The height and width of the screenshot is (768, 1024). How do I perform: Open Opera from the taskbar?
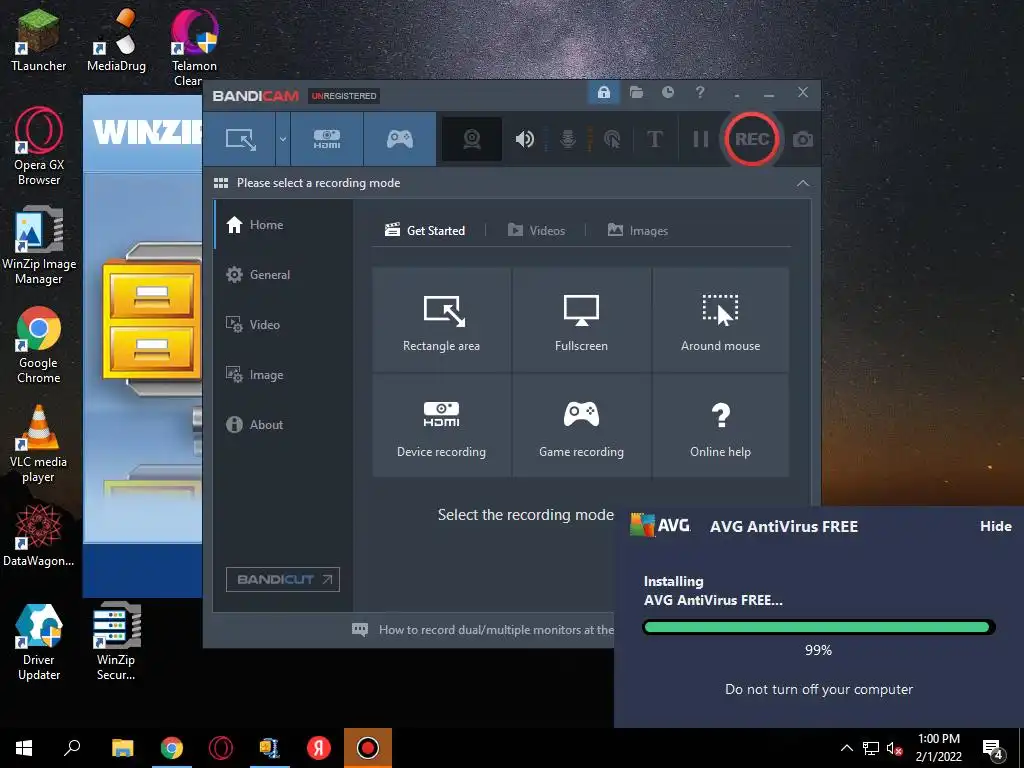pyautogui.click(x=221, y=748)
